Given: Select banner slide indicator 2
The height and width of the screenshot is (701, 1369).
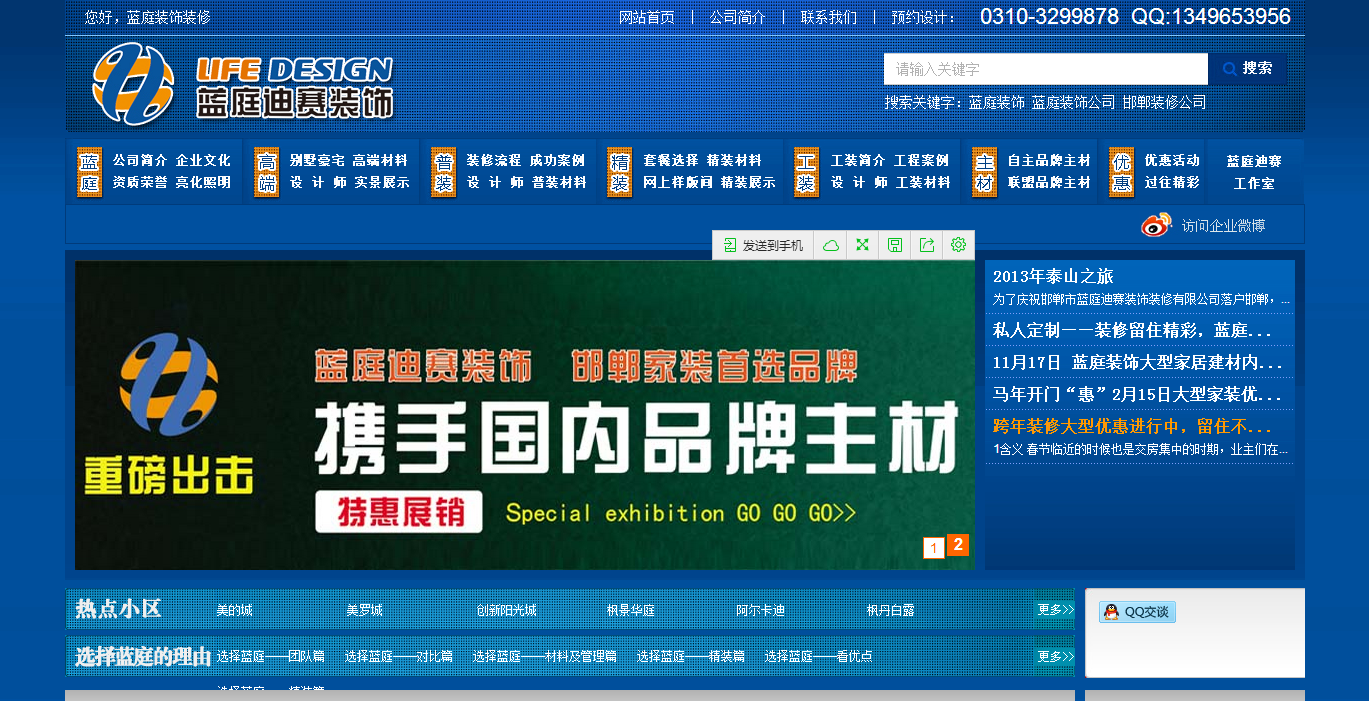Looking at the screenshot, I should [x=958, y=545].
